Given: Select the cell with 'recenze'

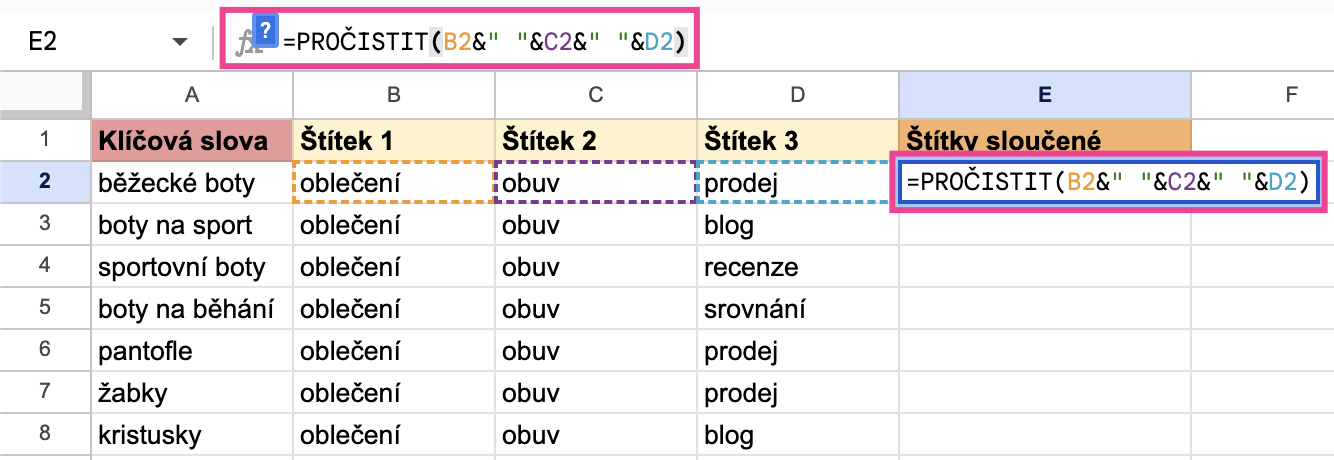Looking at the screenshot, I should pyautogui.click(x=797, y=267).
